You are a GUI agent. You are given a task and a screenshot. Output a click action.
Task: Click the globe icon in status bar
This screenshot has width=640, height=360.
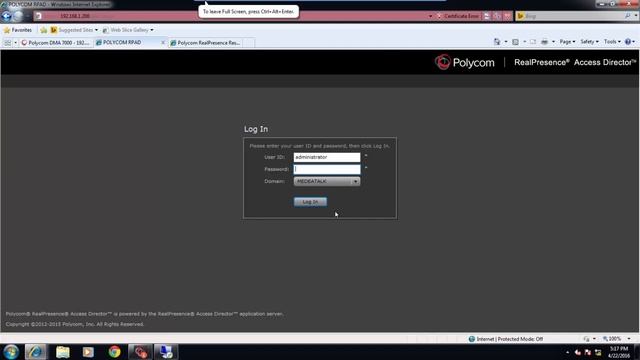pos(471,339)
